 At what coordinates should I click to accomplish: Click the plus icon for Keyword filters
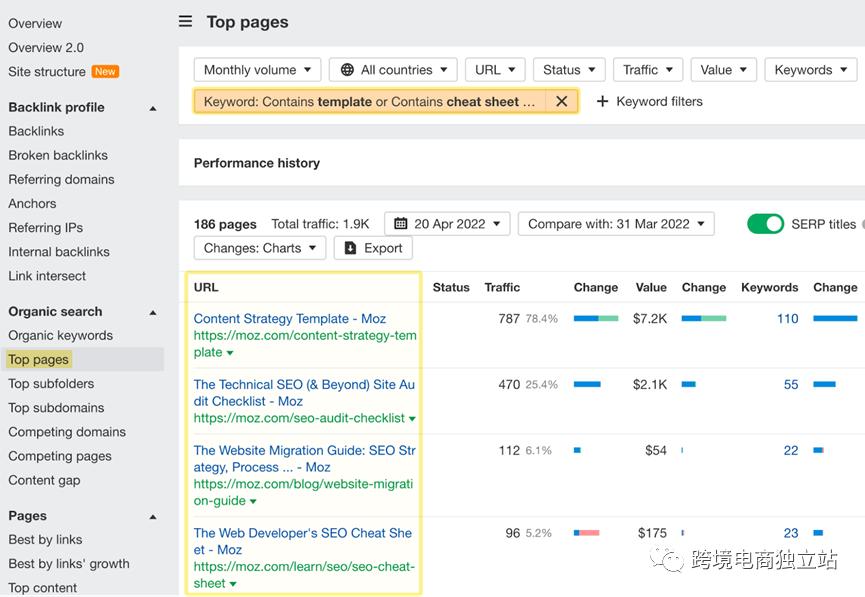(x=602, y=101)
